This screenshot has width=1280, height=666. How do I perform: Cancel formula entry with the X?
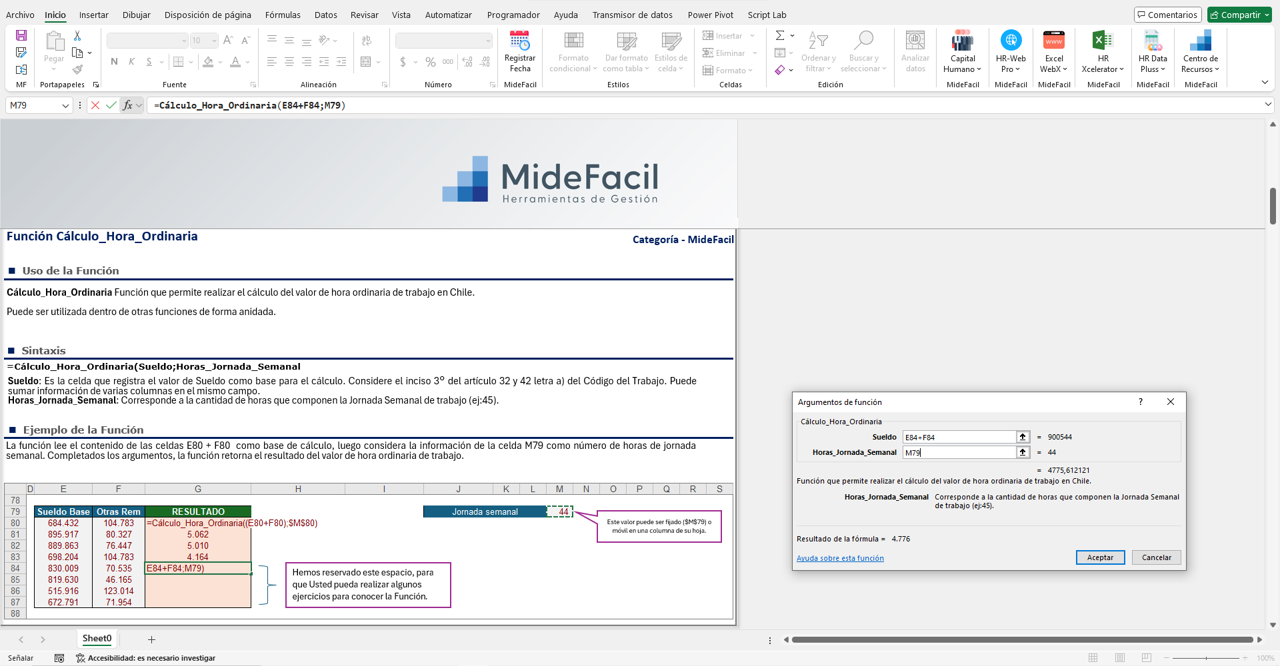[97, 104]
